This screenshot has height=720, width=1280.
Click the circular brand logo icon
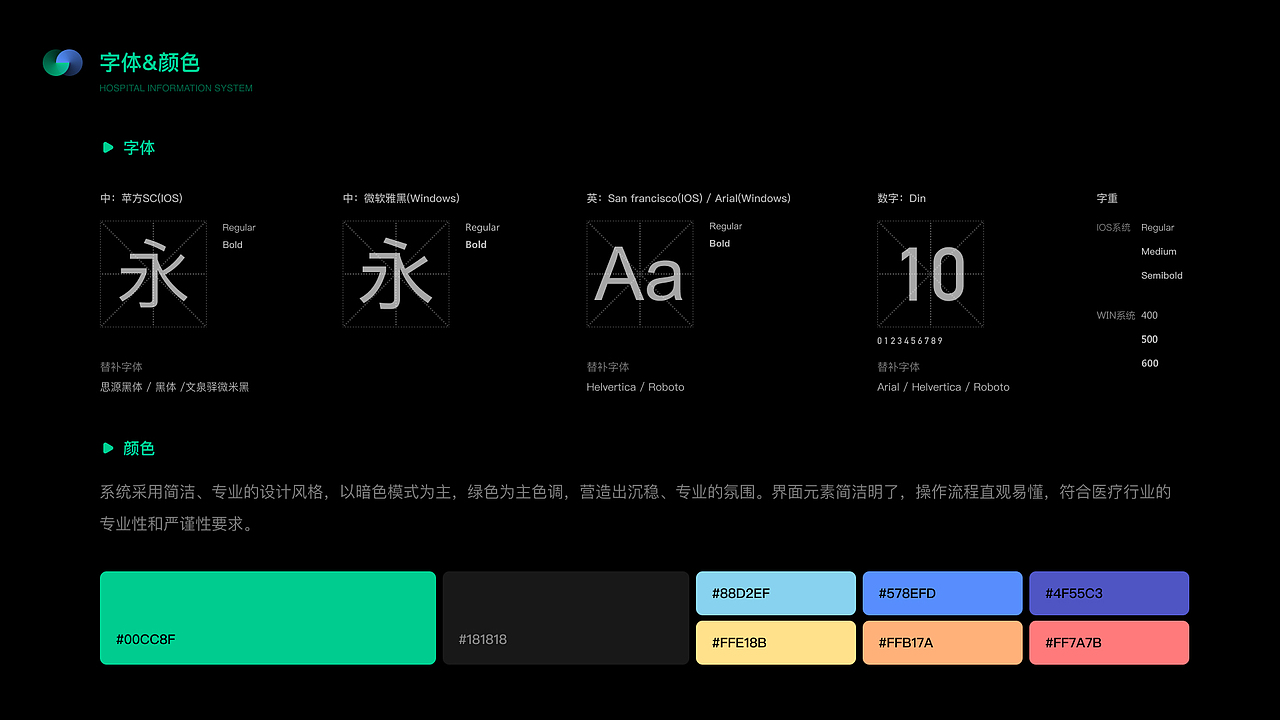62,62
